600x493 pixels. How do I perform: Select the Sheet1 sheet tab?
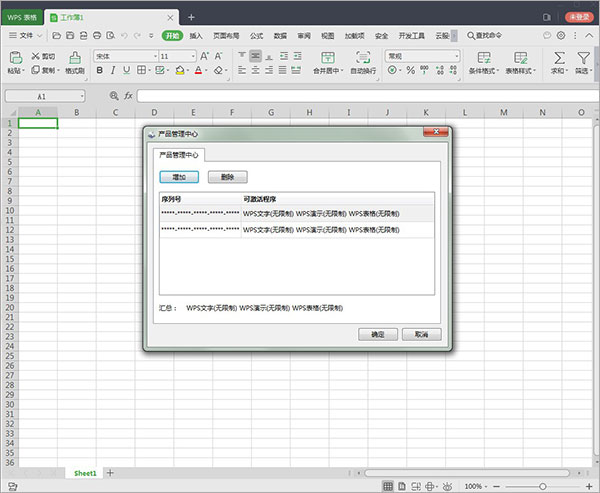(85, 473)
